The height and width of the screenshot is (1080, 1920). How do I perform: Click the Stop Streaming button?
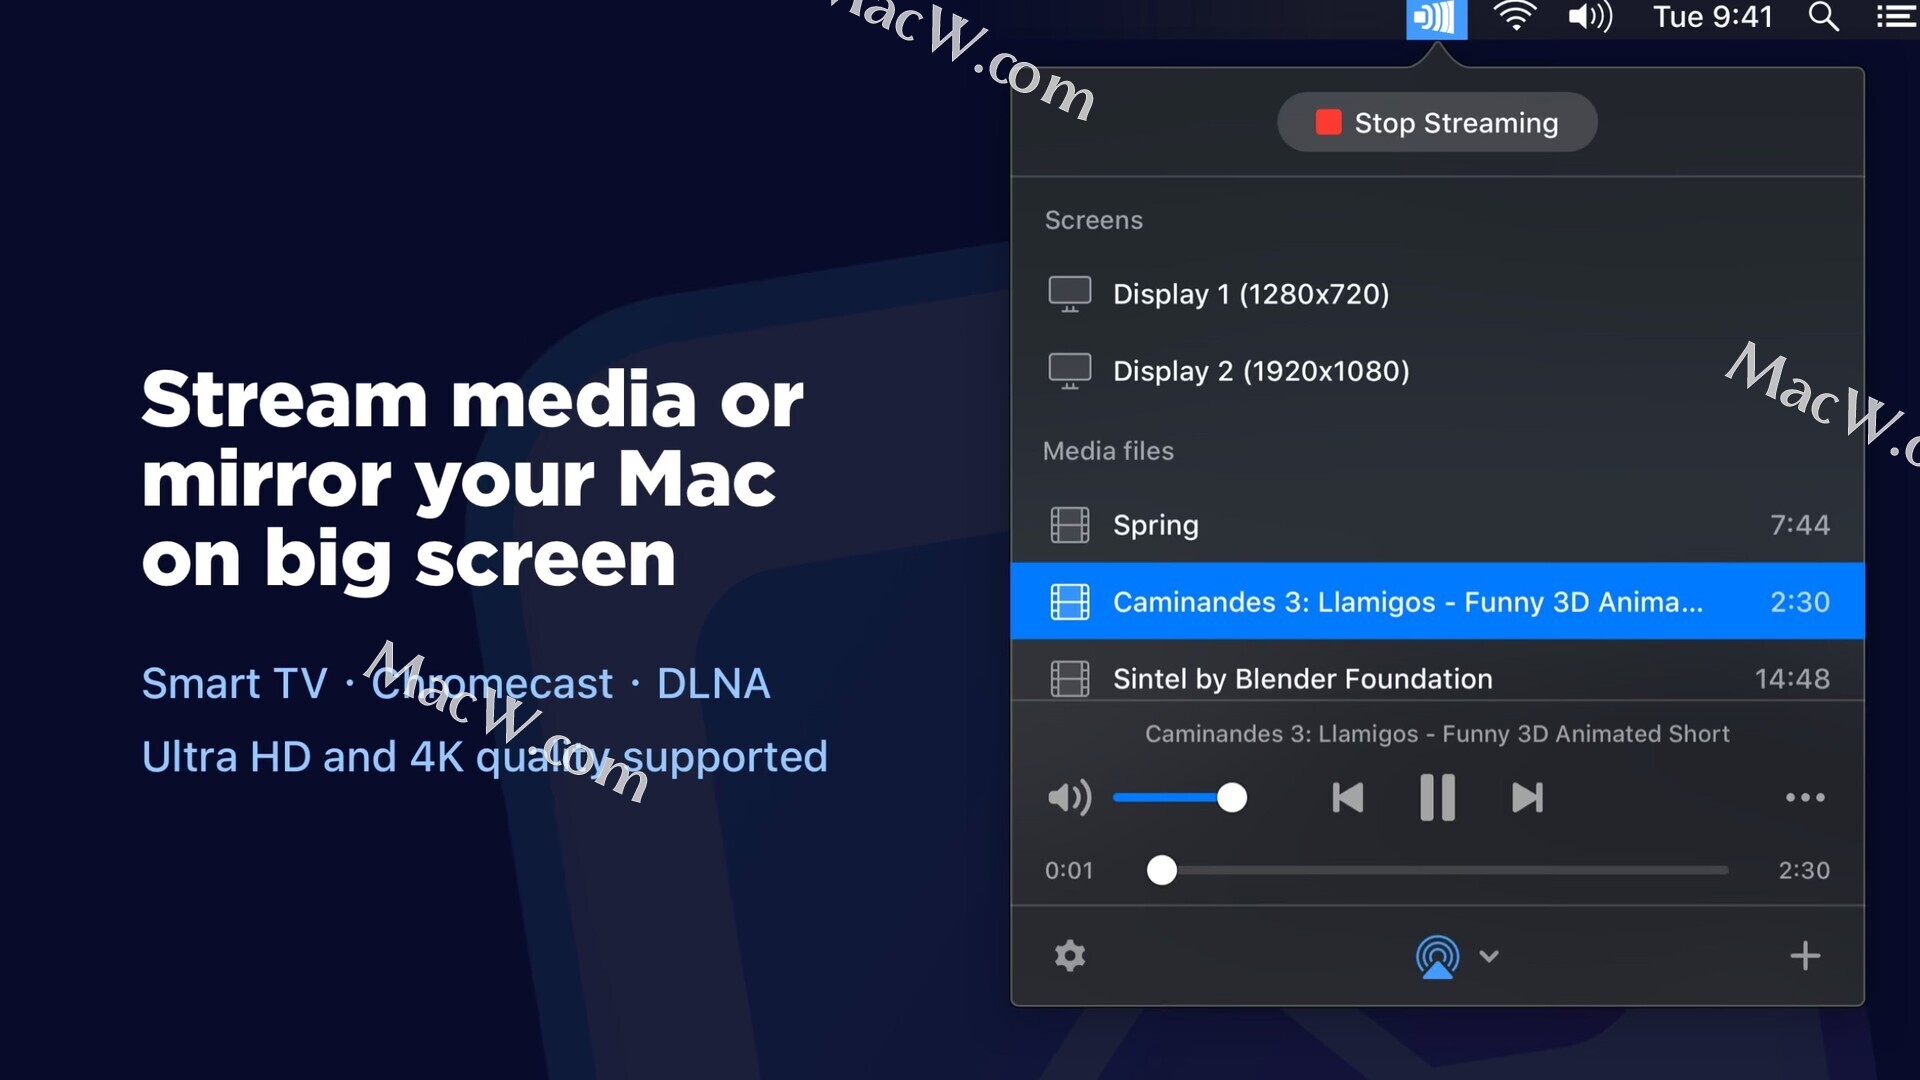(1437, 122)
